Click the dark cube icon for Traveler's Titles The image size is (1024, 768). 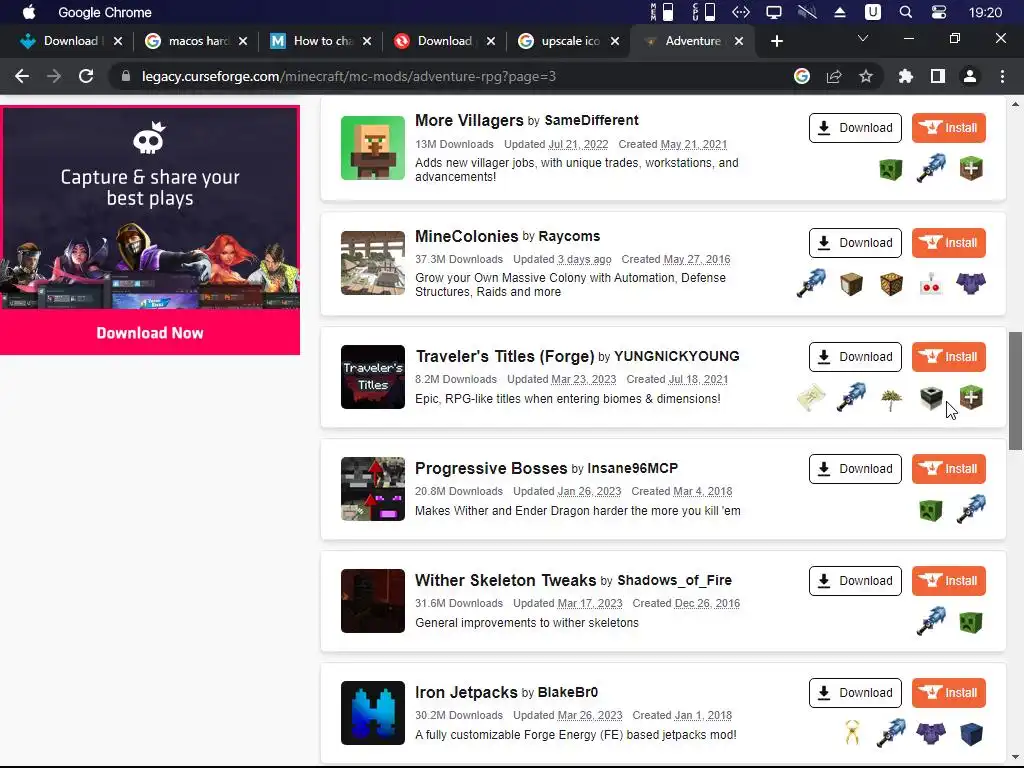click(931, 397)
